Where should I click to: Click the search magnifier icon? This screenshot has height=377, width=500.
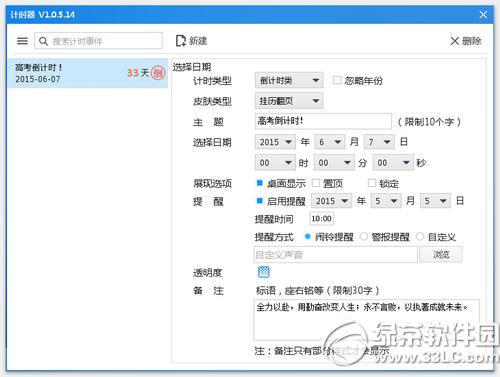(43, 41)
